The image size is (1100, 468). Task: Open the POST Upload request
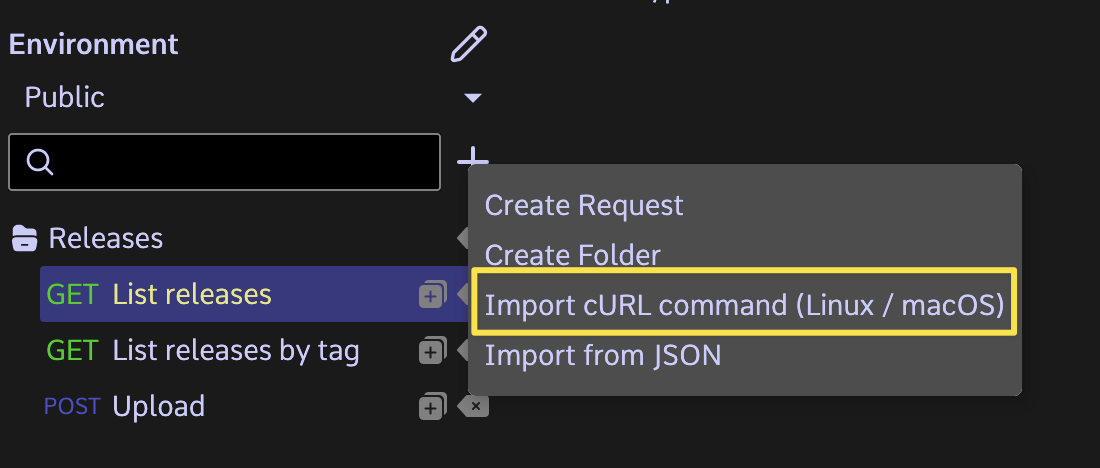(158, 407)
